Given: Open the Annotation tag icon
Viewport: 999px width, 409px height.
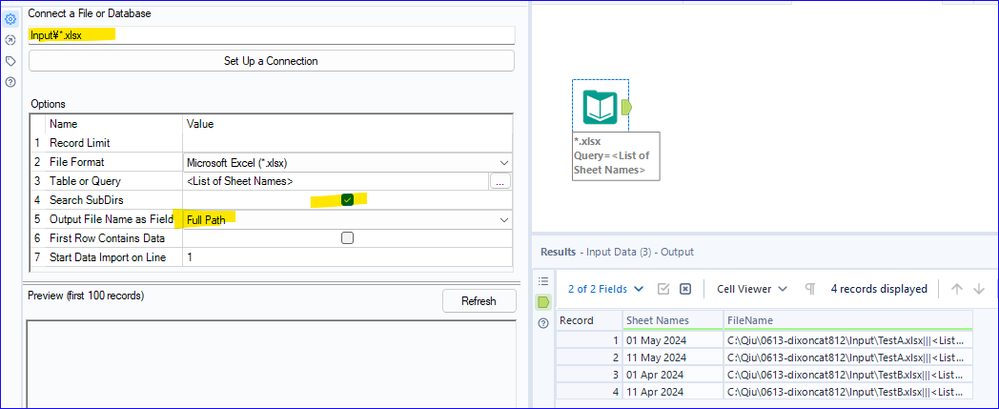Looking at the screenshot, I should [10, 61].
